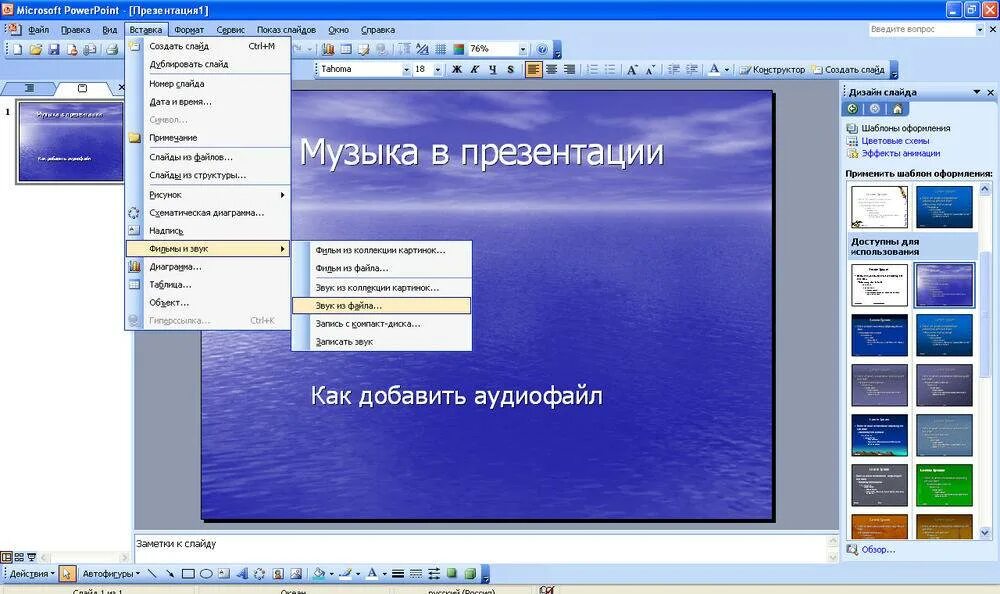This screenshot has width=1000, height=594.
Task: Expand the Рисунок submenu
Action: 209,195
